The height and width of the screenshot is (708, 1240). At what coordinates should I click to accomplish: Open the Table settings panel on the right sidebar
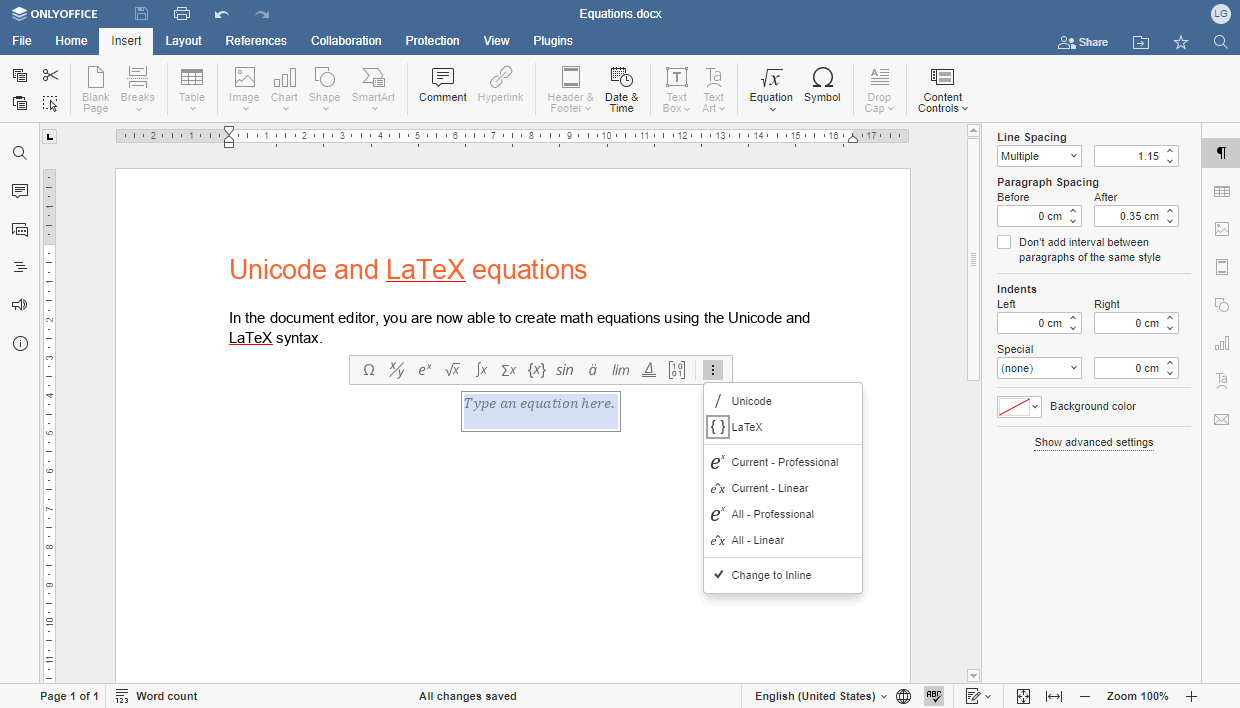coord(1221,191)
